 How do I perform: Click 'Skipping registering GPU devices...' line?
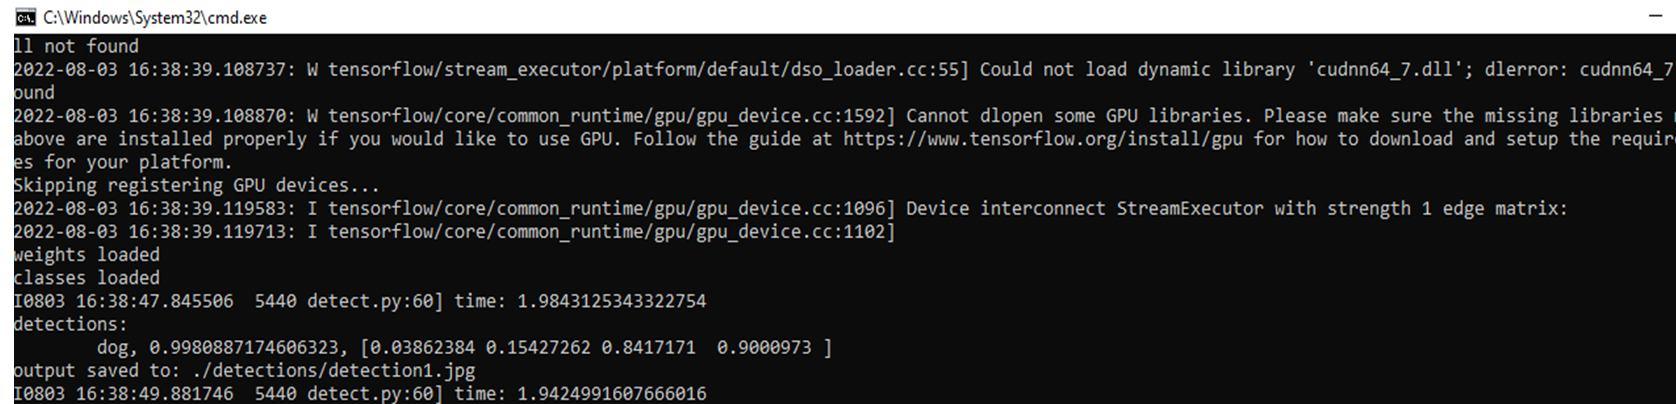click(196, 185)
